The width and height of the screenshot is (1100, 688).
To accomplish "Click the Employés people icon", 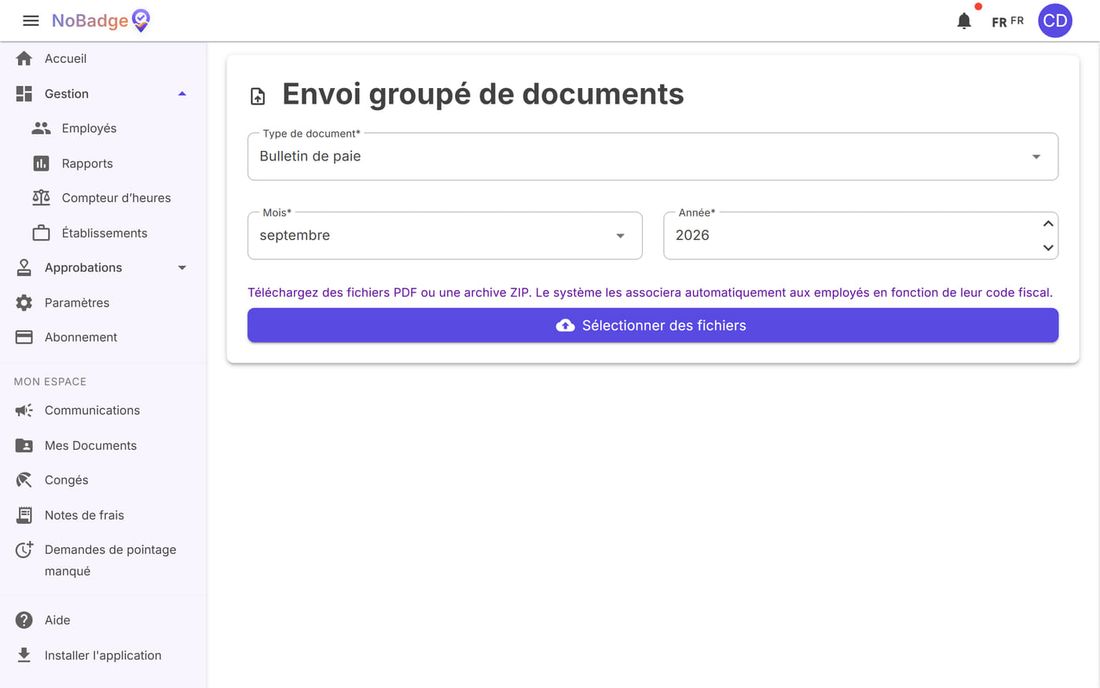I will tap(41, 128).
